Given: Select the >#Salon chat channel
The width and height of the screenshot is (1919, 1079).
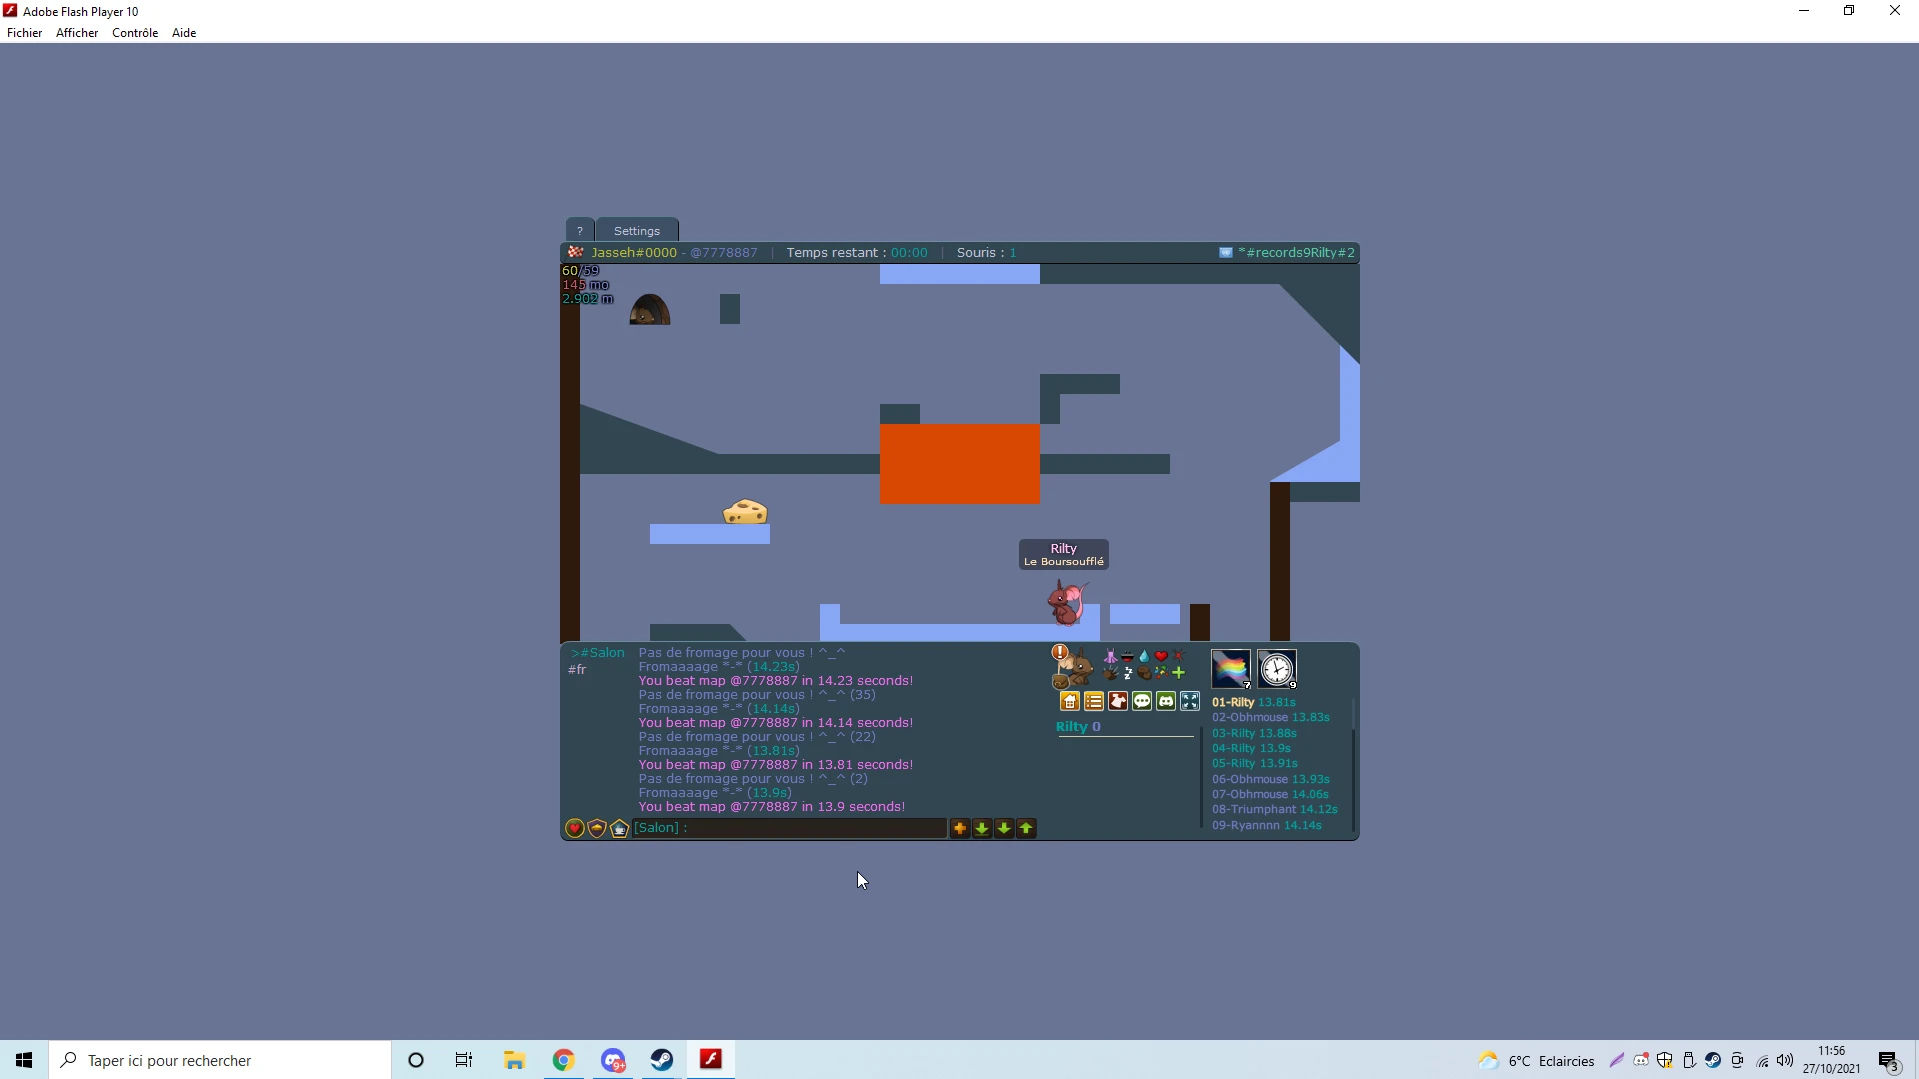Looking at the screenshot, I should pyautogui.click(x=598, y=653).
